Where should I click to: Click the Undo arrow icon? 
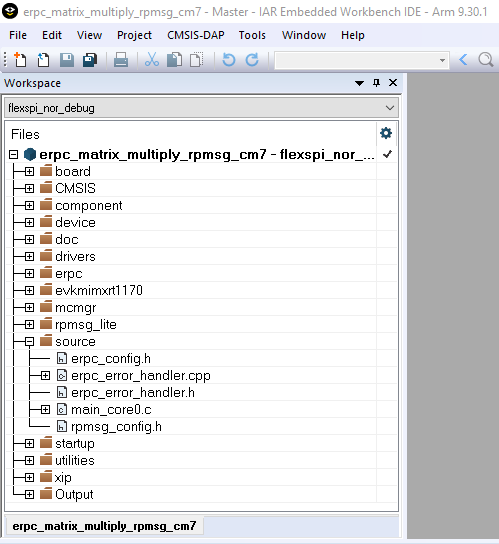229,60
